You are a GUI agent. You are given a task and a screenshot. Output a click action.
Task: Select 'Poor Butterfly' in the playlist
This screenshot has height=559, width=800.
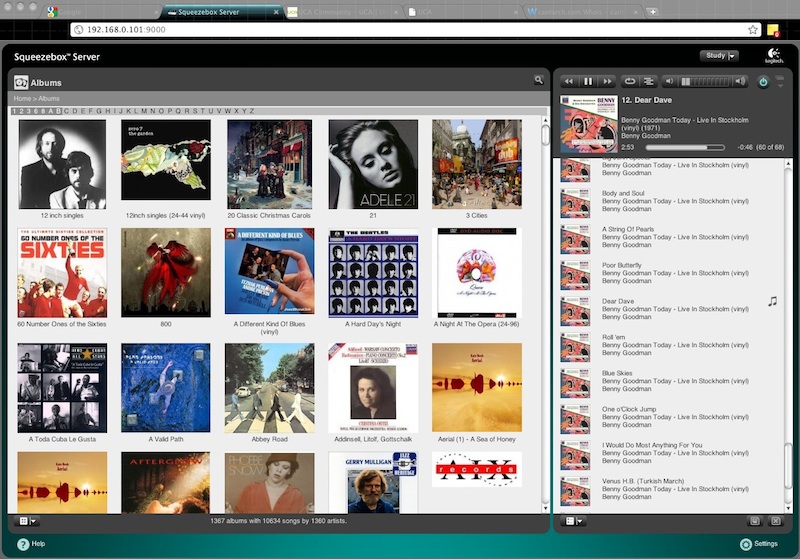coord(672,273)
